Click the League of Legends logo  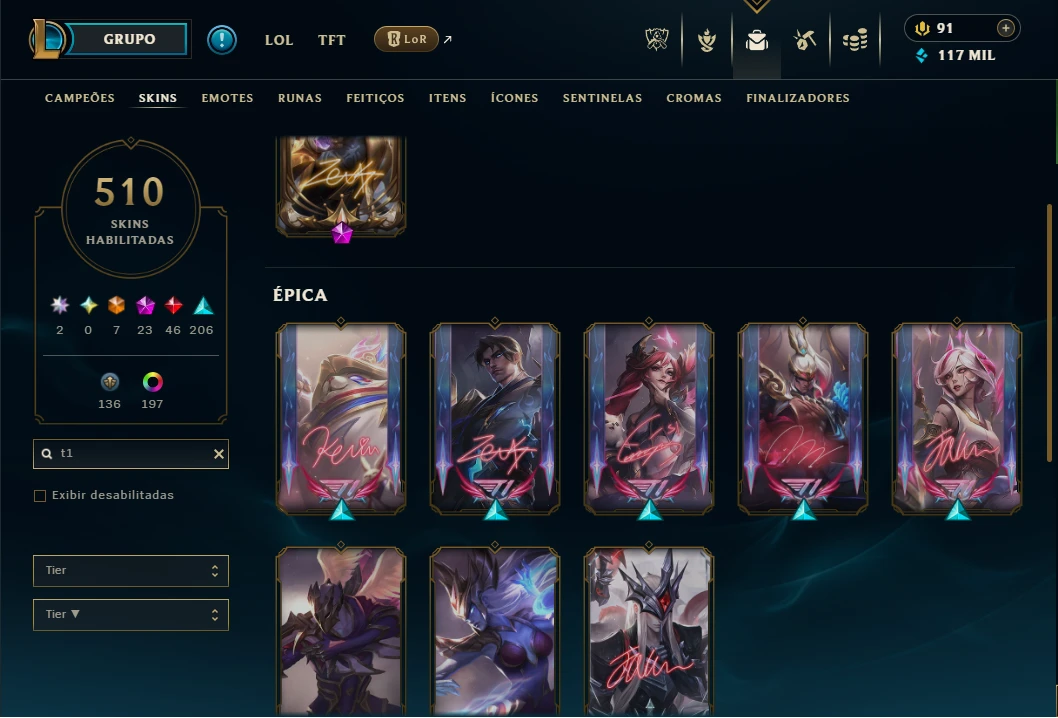[x=46, y=39]
